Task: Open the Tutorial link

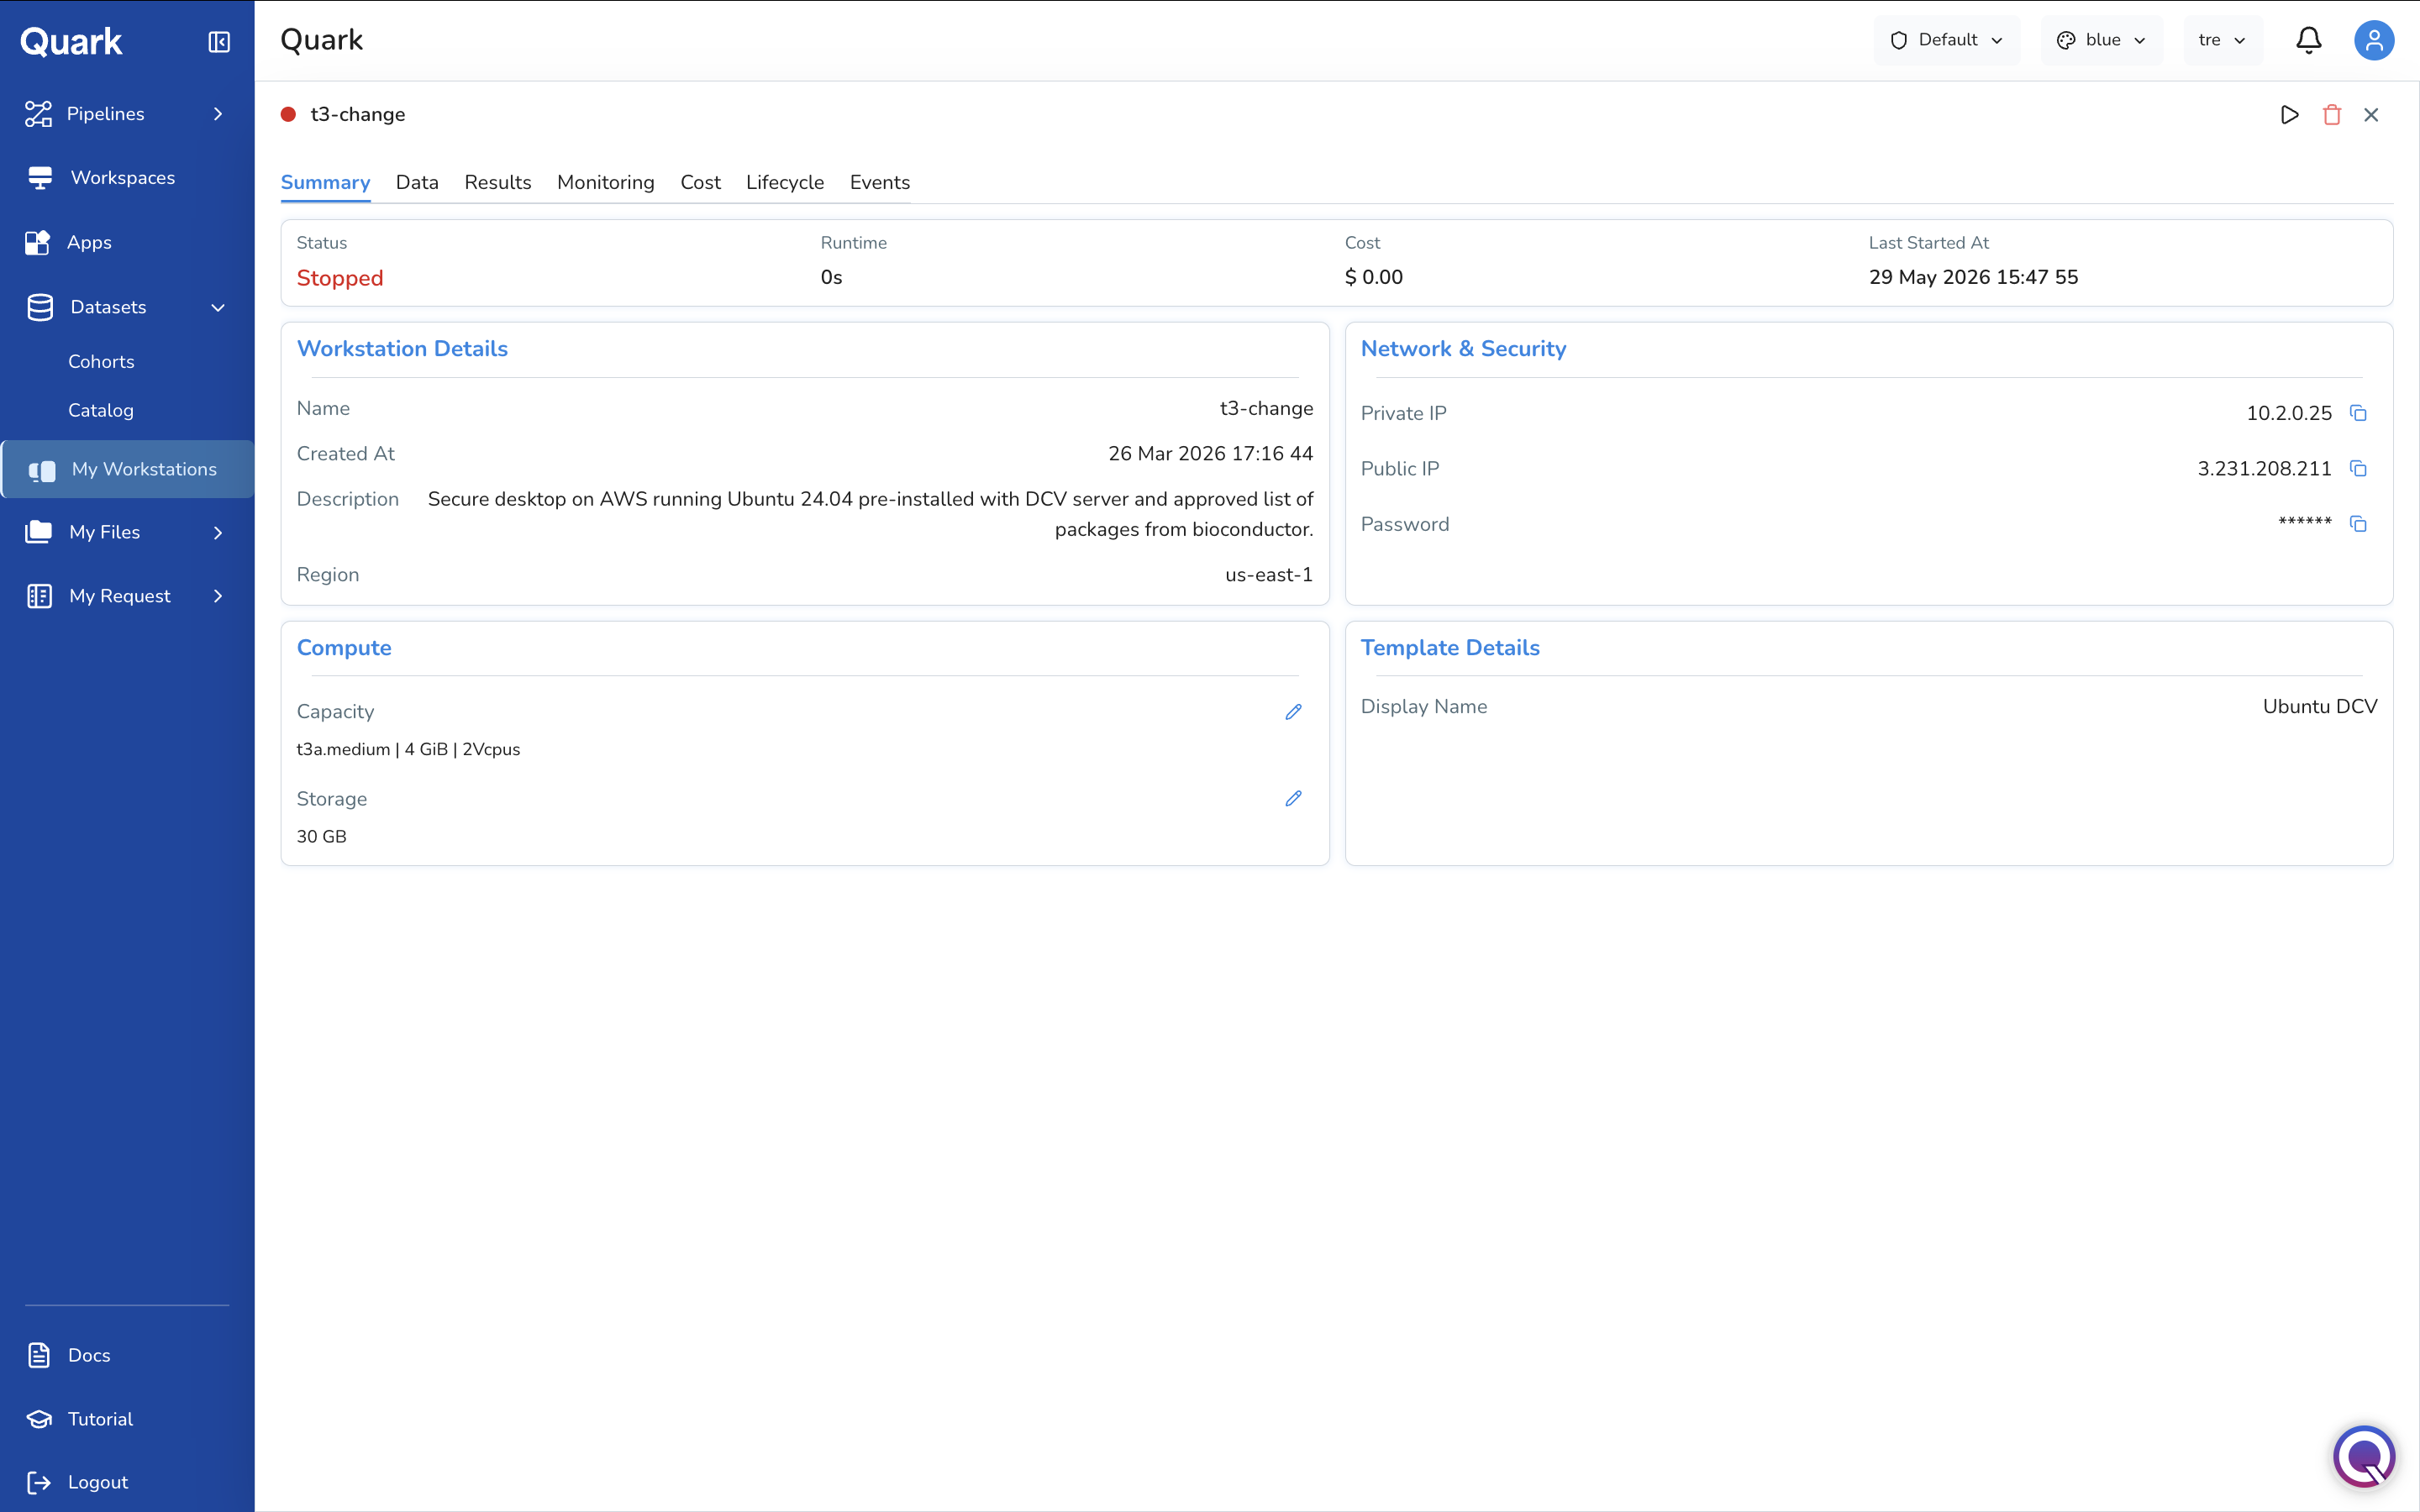Action: click(x=100, y=1419)
